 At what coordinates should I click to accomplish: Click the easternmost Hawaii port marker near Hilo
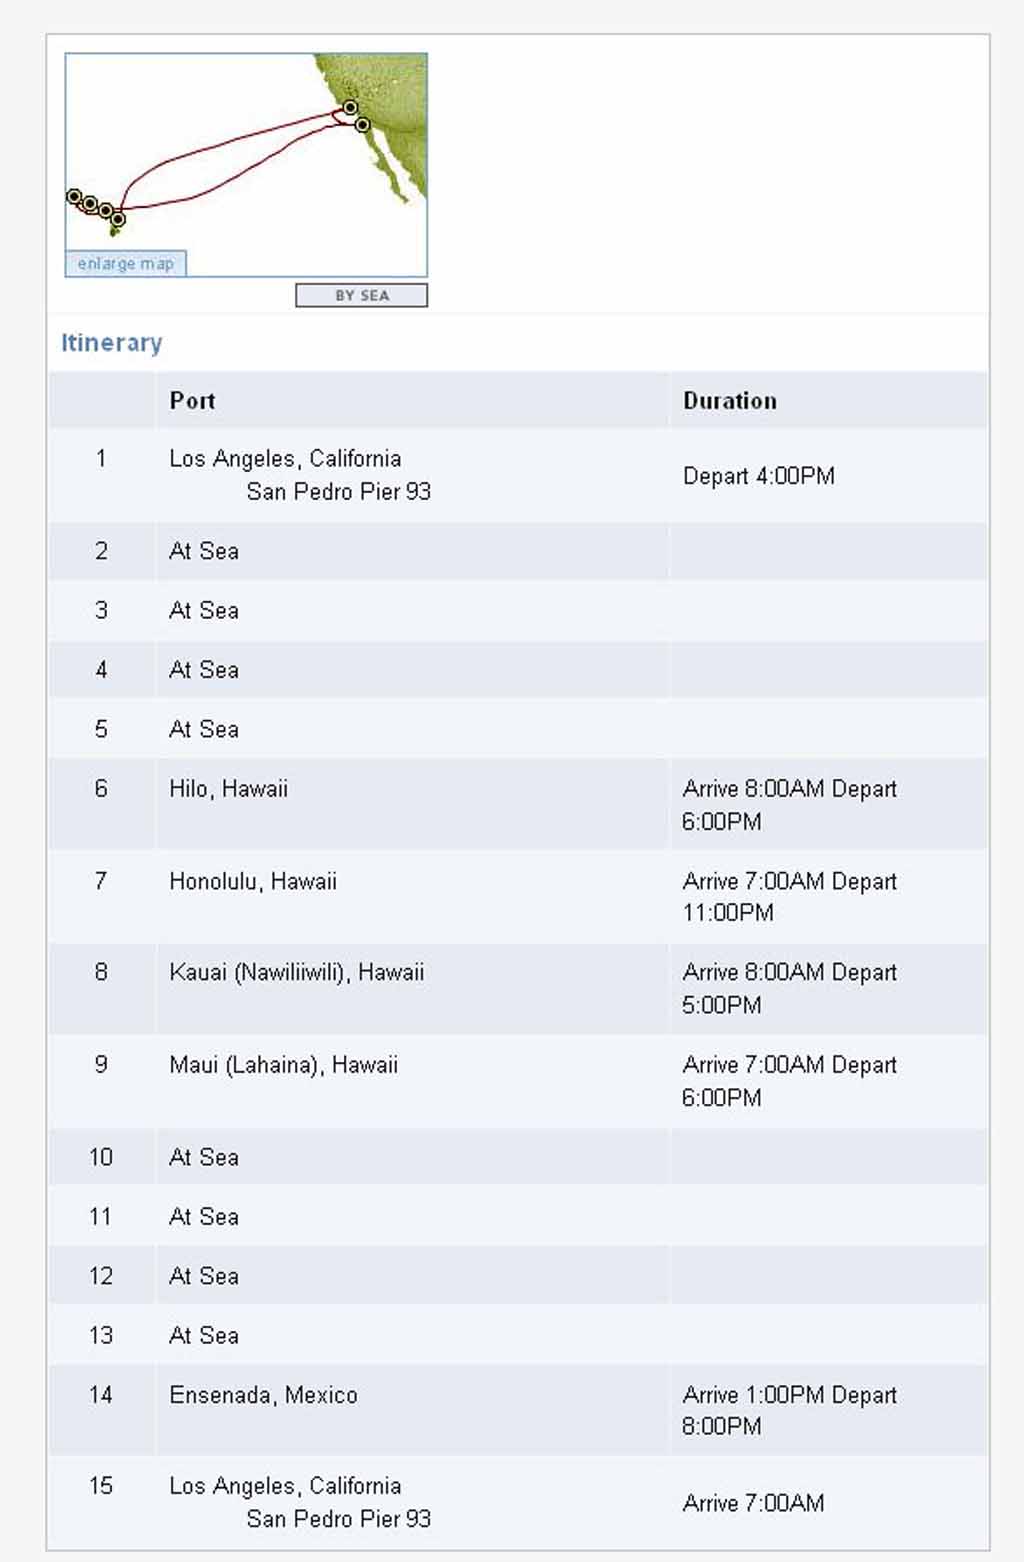118,219
